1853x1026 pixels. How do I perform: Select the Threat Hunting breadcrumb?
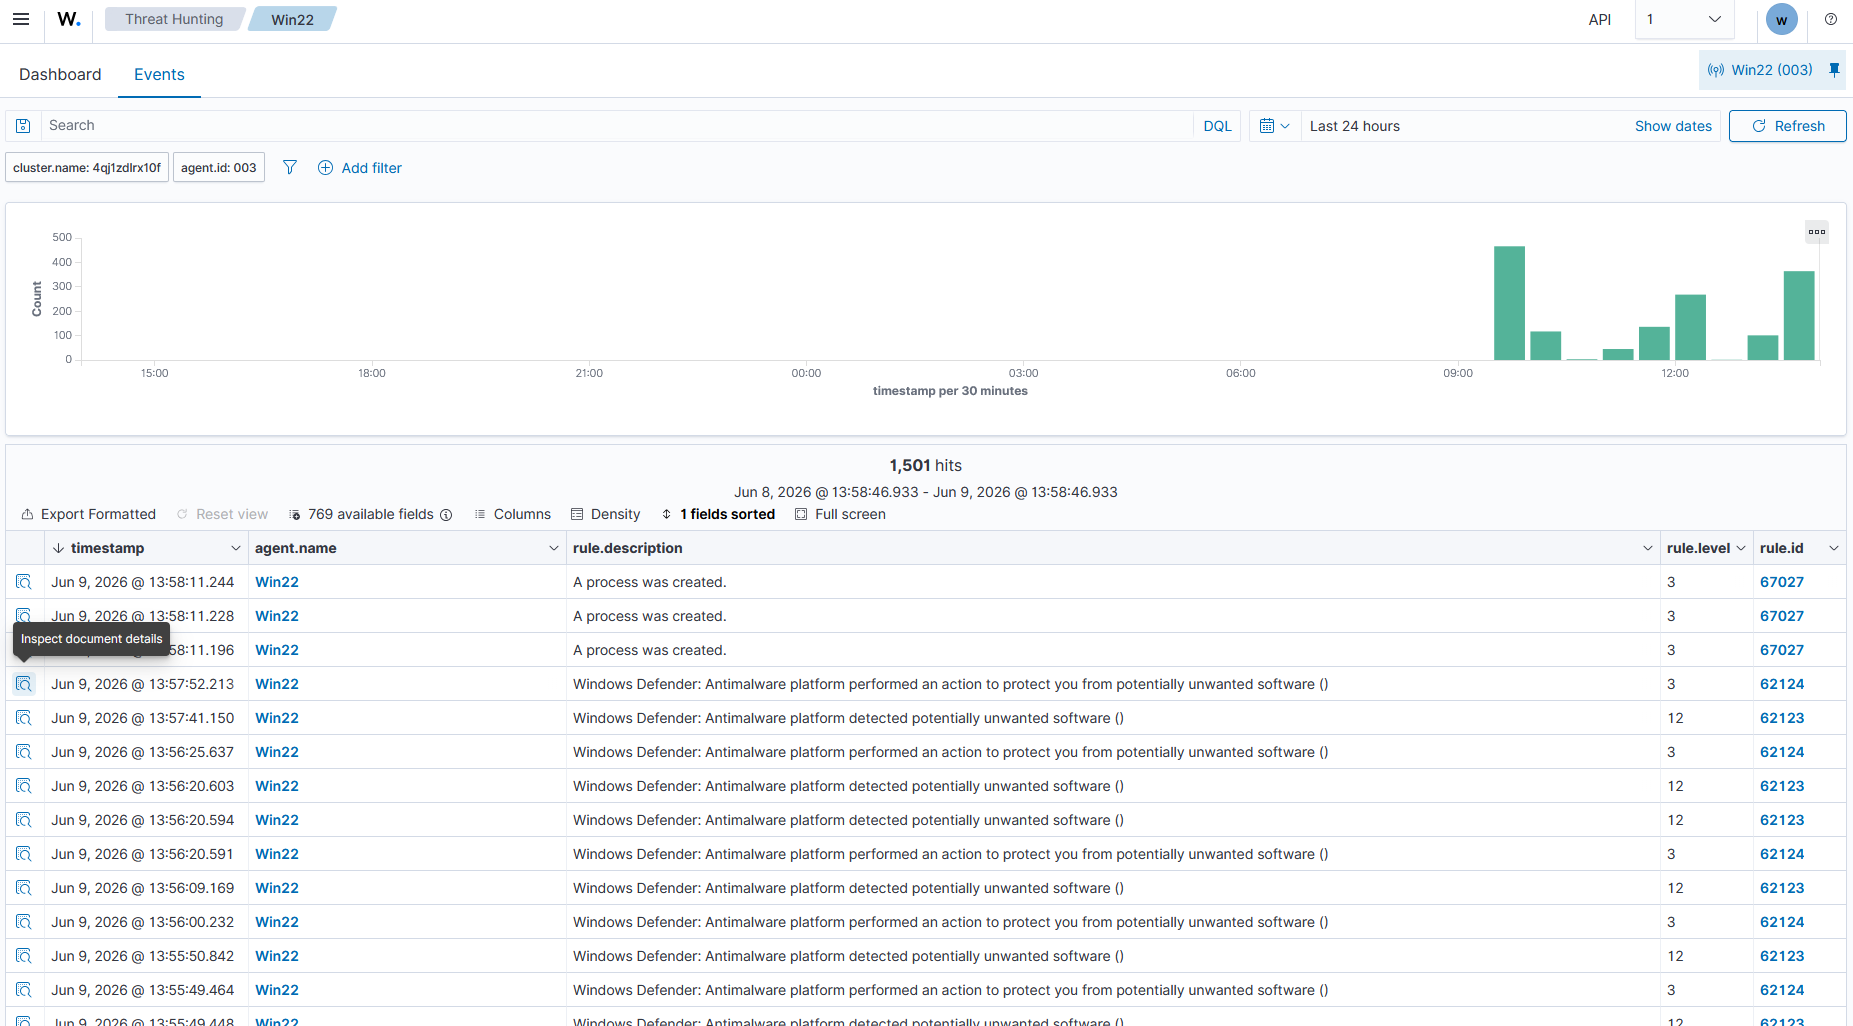pos(174,19)
